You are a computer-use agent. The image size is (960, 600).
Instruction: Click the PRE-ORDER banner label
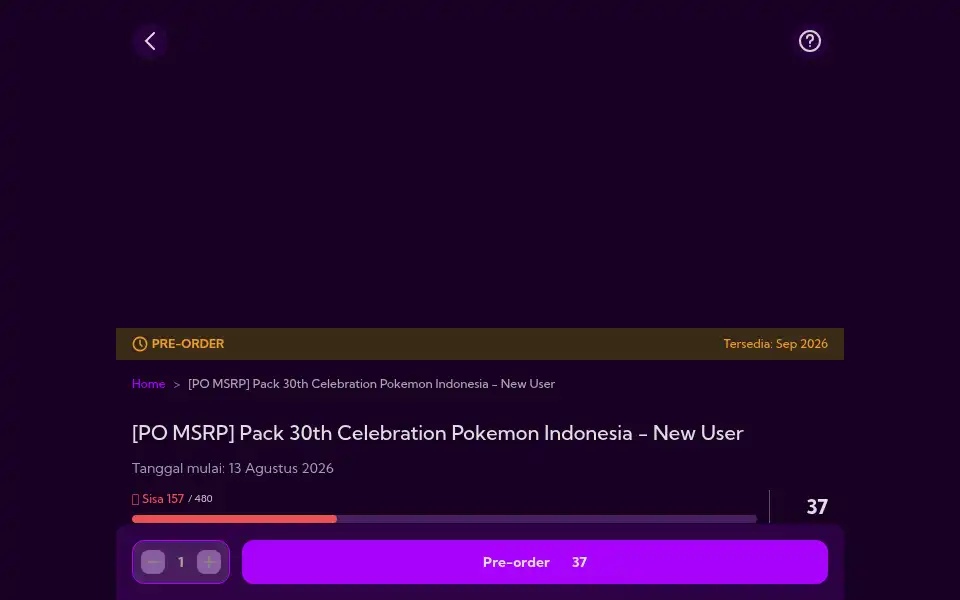tap(187, 344)
